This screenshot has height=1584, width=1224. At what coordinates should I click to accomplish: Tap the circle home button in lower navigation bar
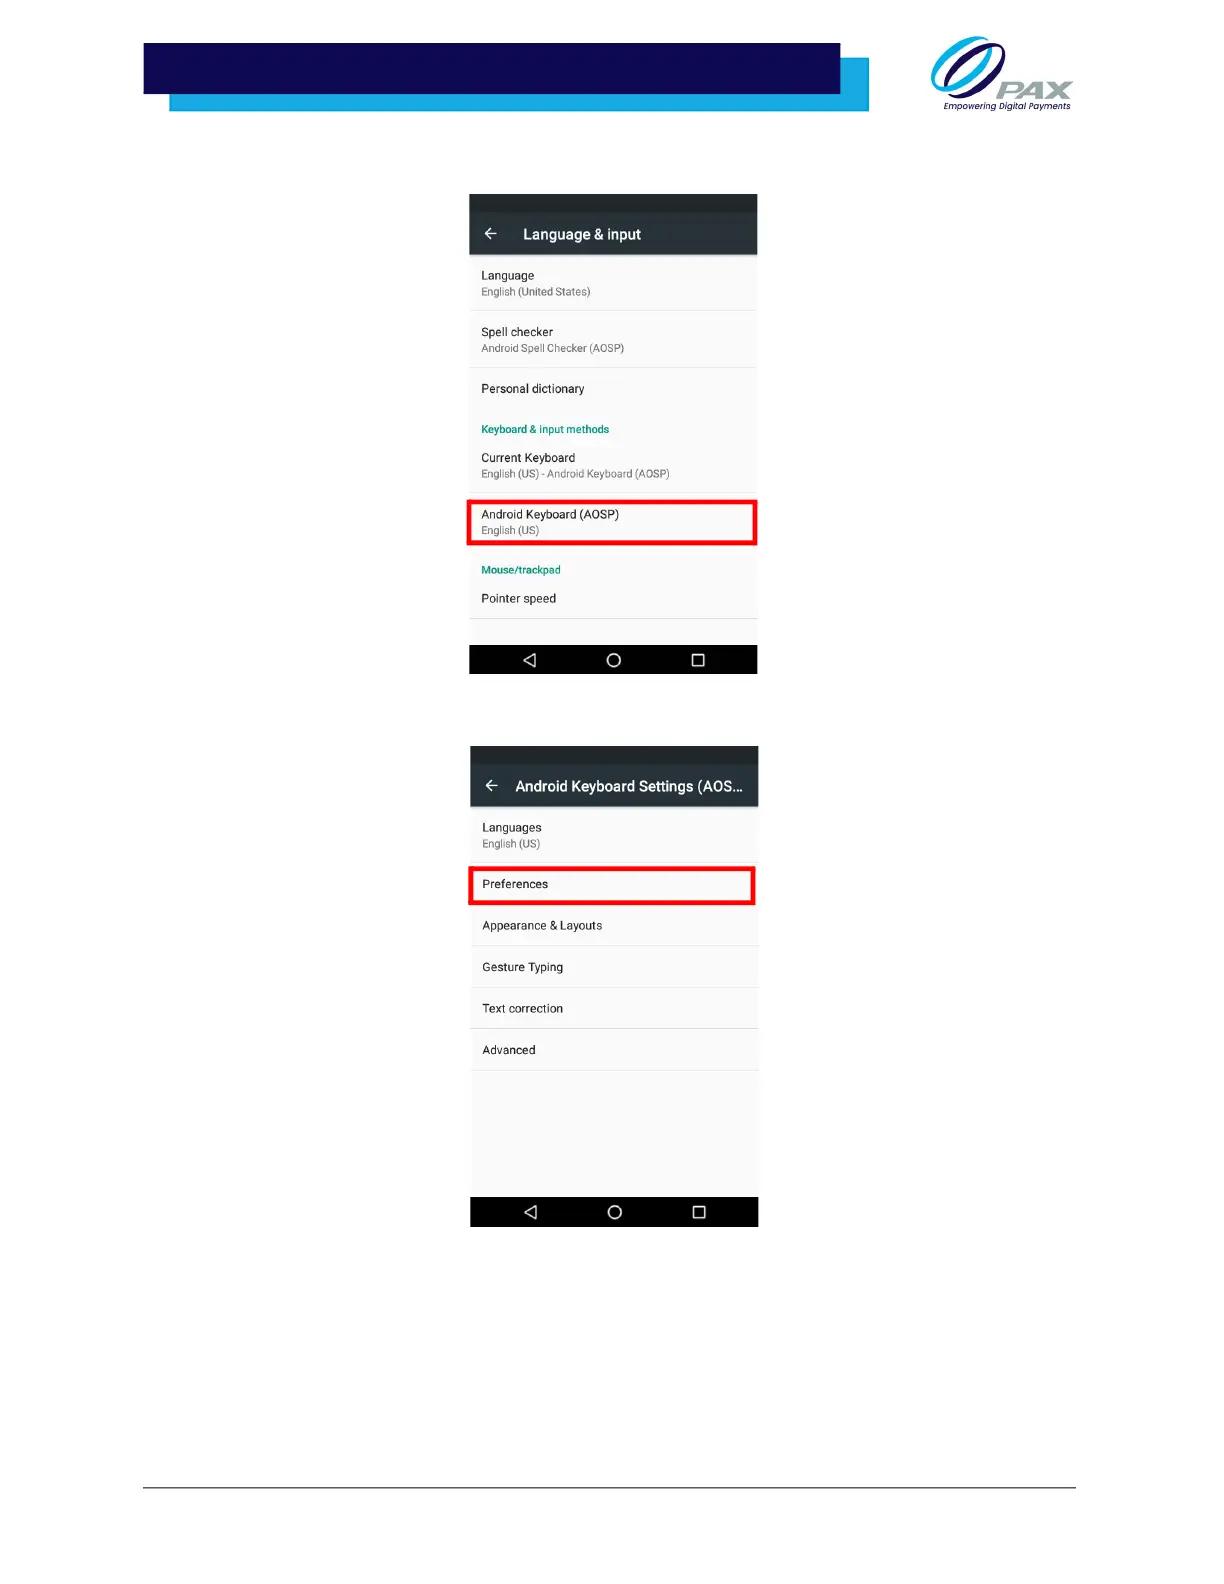615,1212
